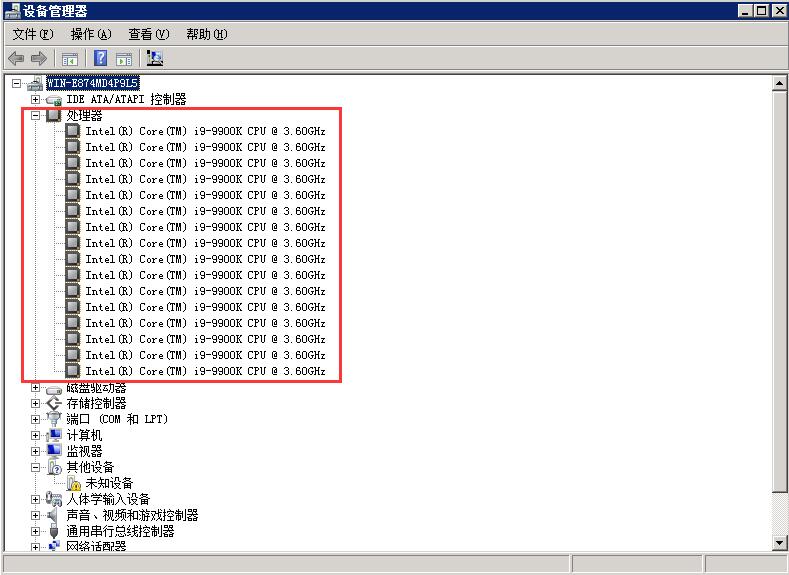Go forward with the right arrow toolbar icon

point(39,59)
